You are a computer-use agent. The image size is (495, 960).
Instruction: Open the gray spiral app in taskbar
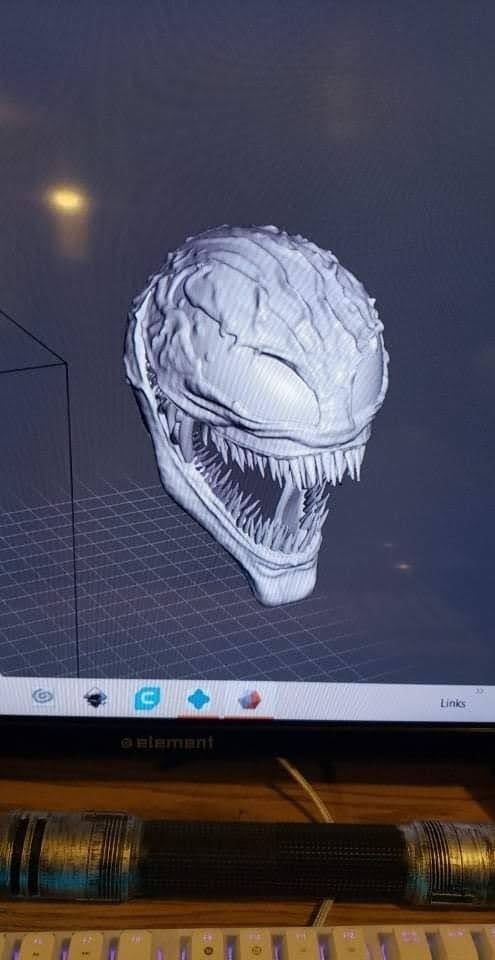tap(43, 696)
